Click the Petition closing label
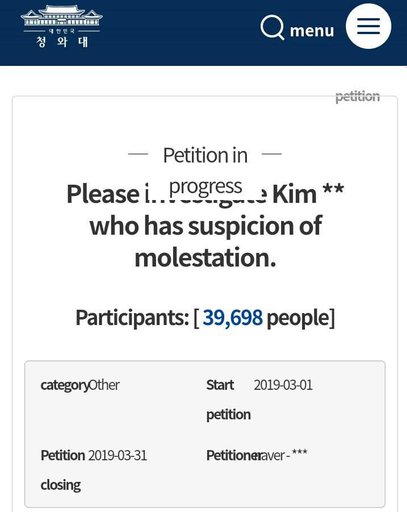 pyautogui.click(x=63, y=470)
